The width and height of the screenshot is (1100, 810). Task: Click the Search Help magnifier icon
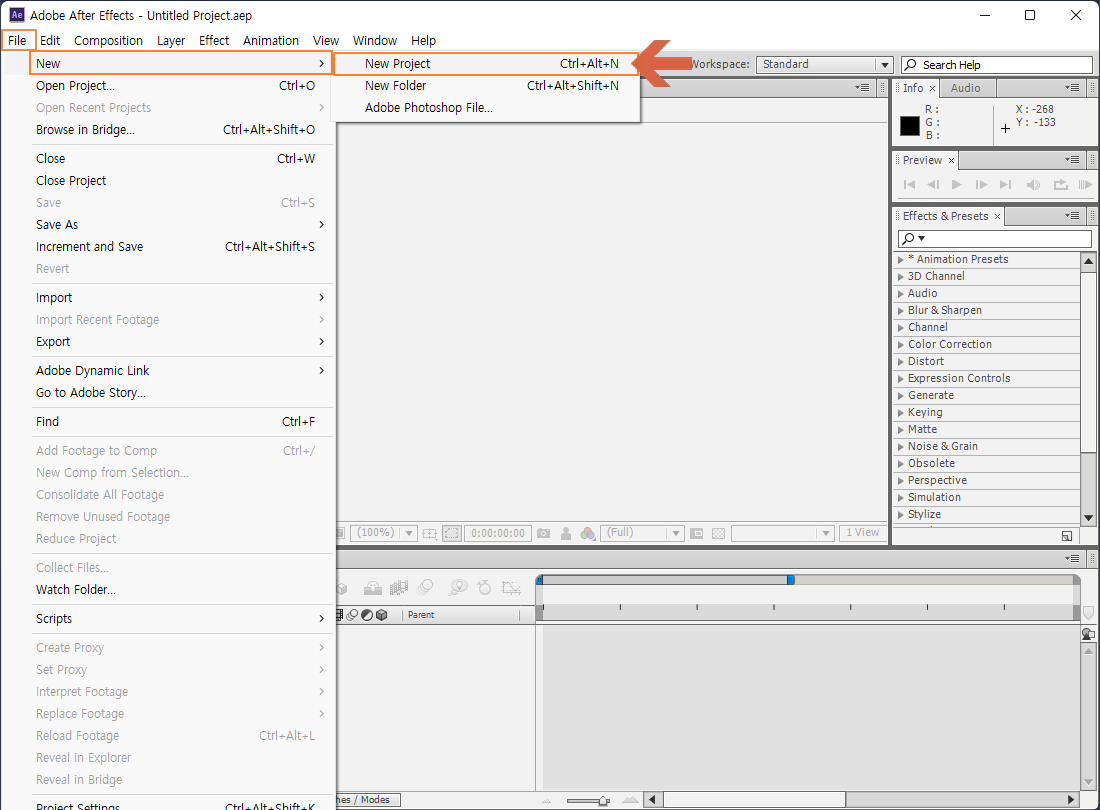[911, 65]
